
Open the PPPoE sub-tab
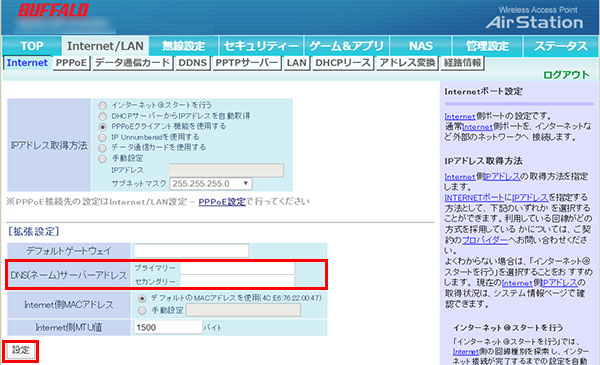[71, 63]
